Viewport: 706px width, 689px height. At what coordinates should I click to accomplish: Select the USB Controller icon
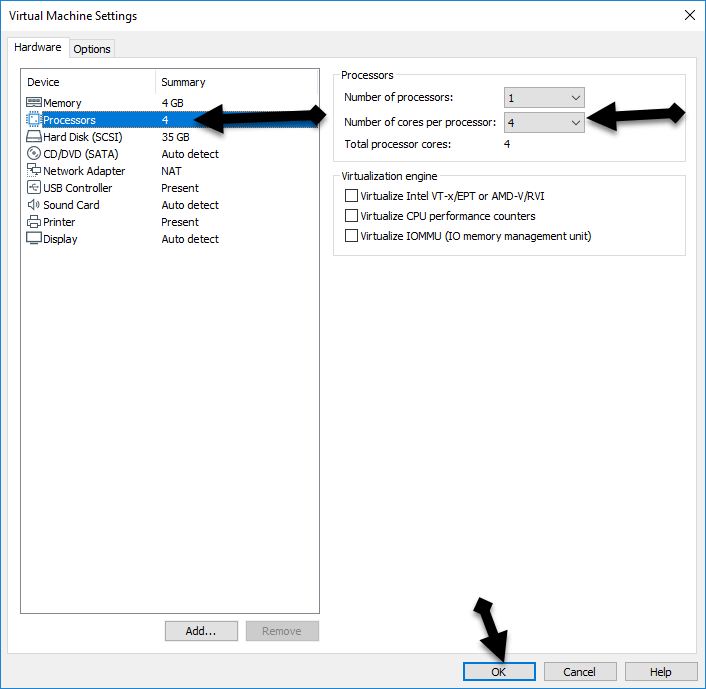coord(34,188)
